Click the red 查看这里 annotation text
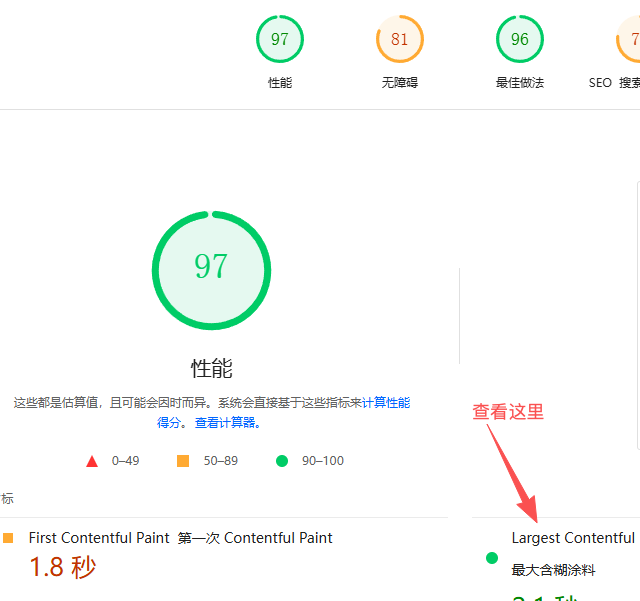The image size is (640, 601). (x=508, y=412)
